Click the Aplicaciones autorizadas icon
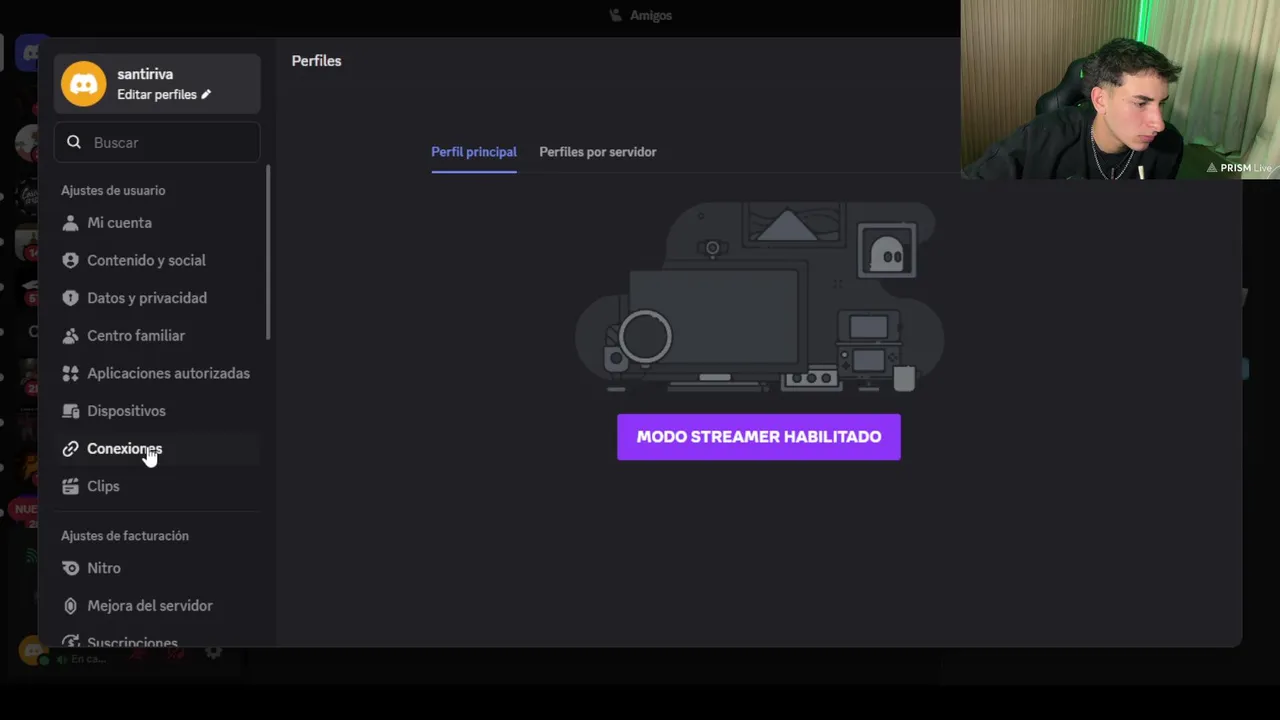1280x720 pixels. 70,373
